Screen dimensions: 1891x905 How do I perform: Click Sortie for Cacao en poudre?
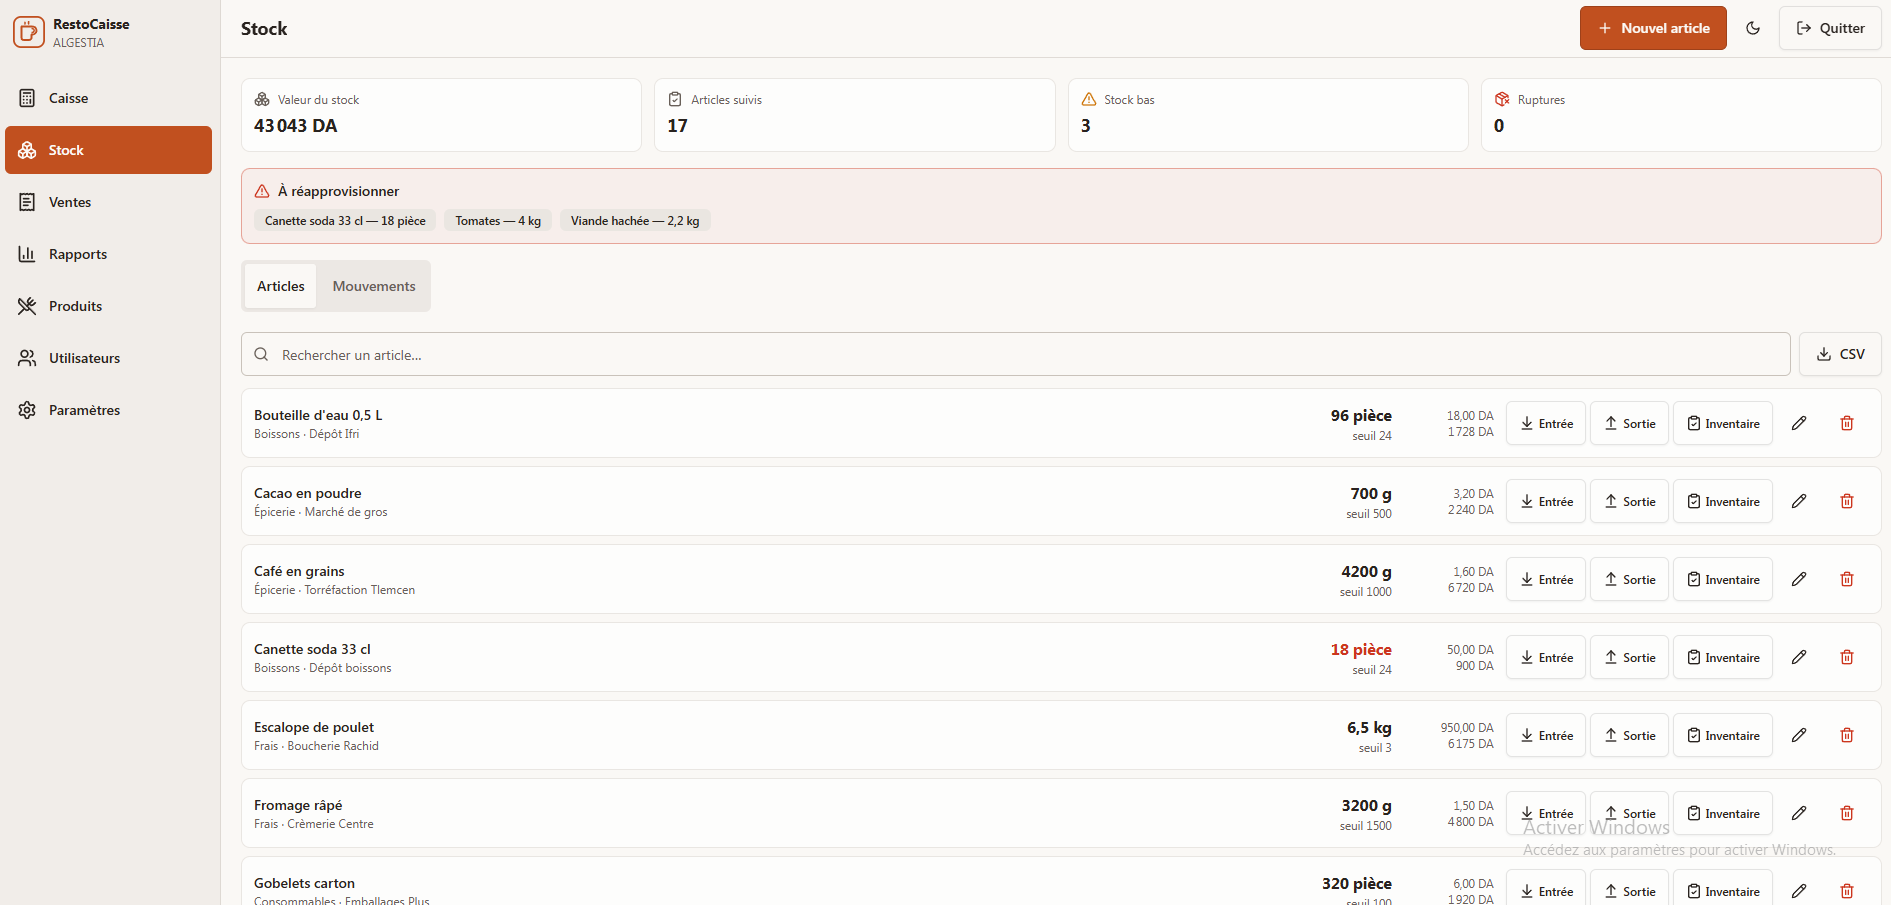[x=1629, y=501]
